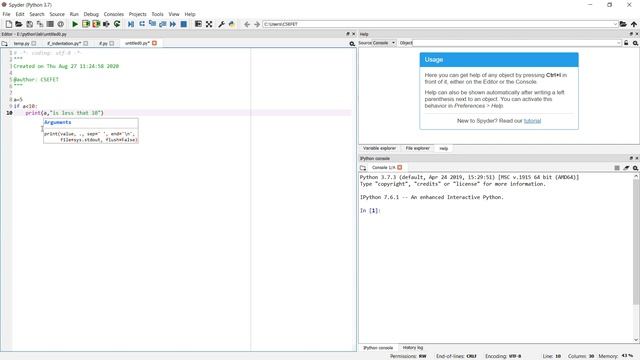Go forward with the right arrow icon

tap(257, 24)
